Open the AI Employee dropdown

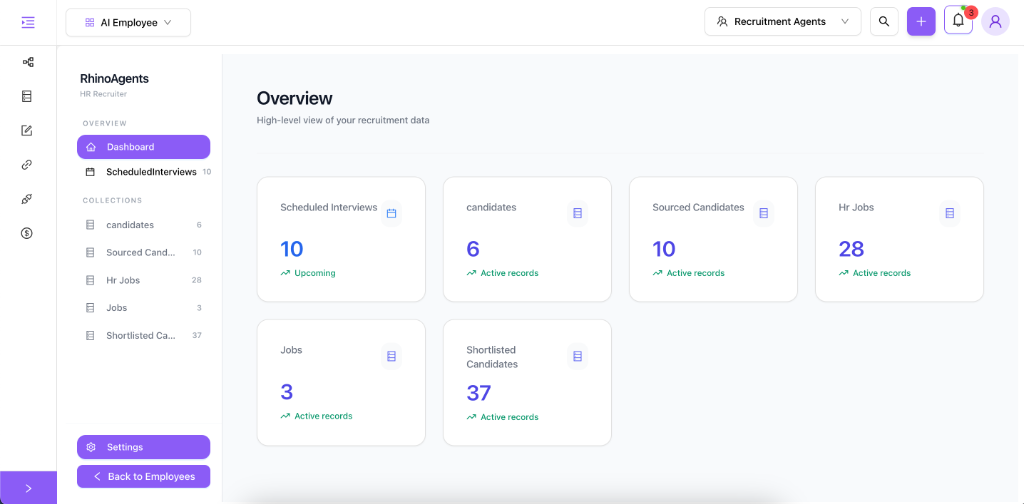(x=128, y=22)
